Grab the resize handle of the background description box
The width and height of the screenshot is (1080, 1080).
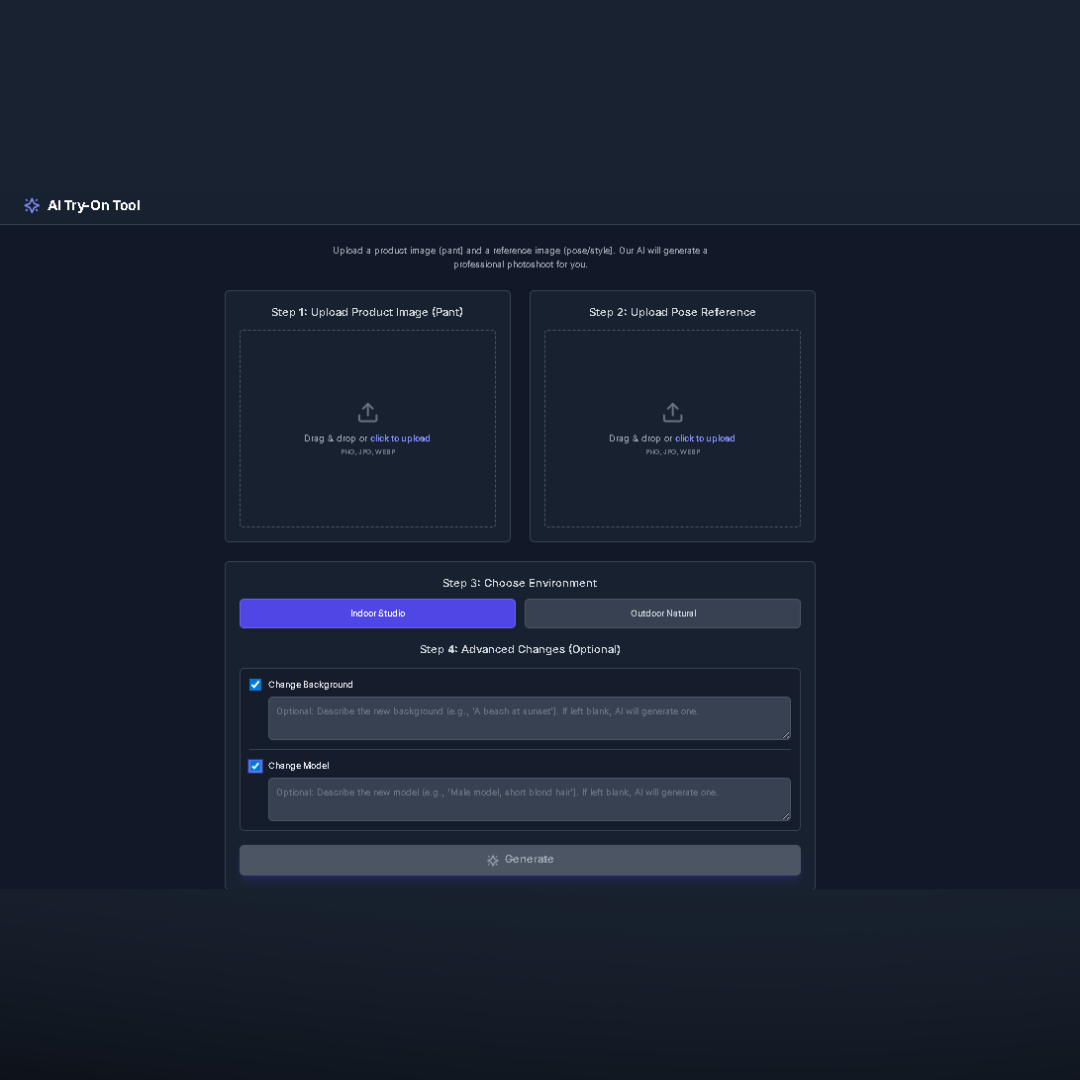click(x=785, y=735)
